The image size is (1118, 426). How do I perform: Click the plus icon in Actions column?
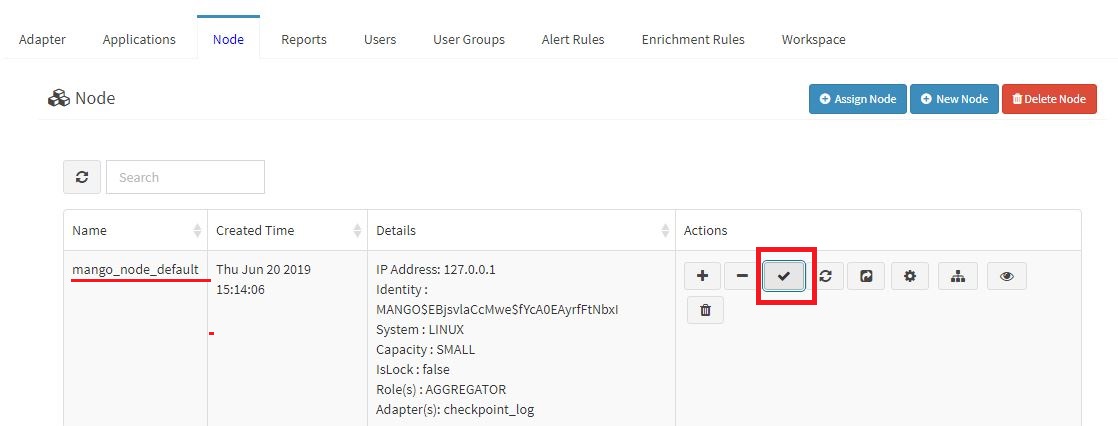coord(702,276)
